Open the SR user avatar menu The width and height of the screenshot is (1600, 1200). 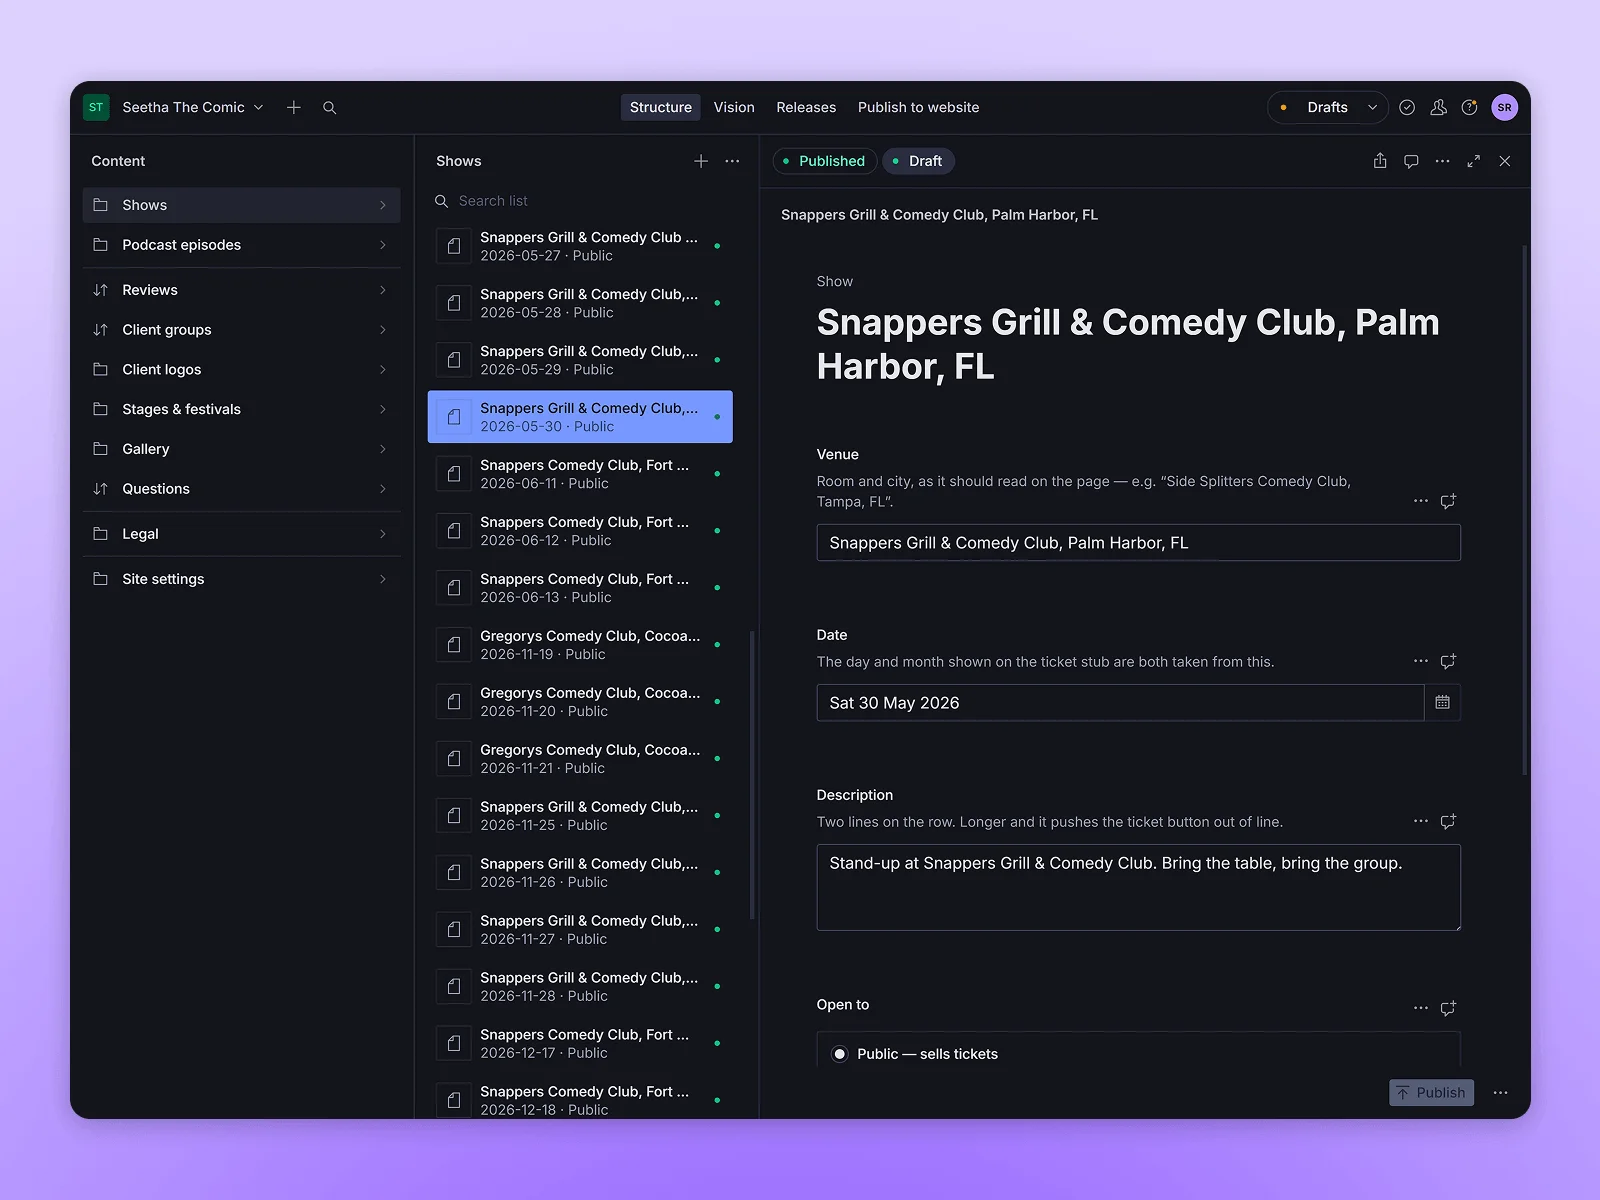tap(1504, 107)
